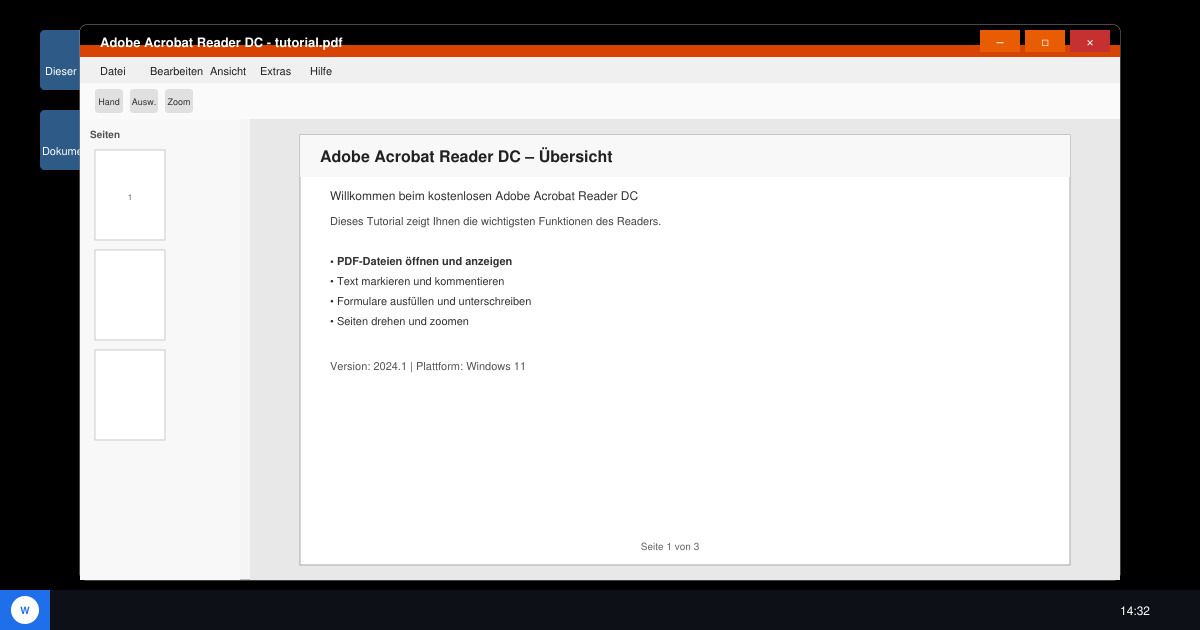The height and width of the screenshot is (630, 1200).
Task: Open the Extras menu
Action: [275, 71]
